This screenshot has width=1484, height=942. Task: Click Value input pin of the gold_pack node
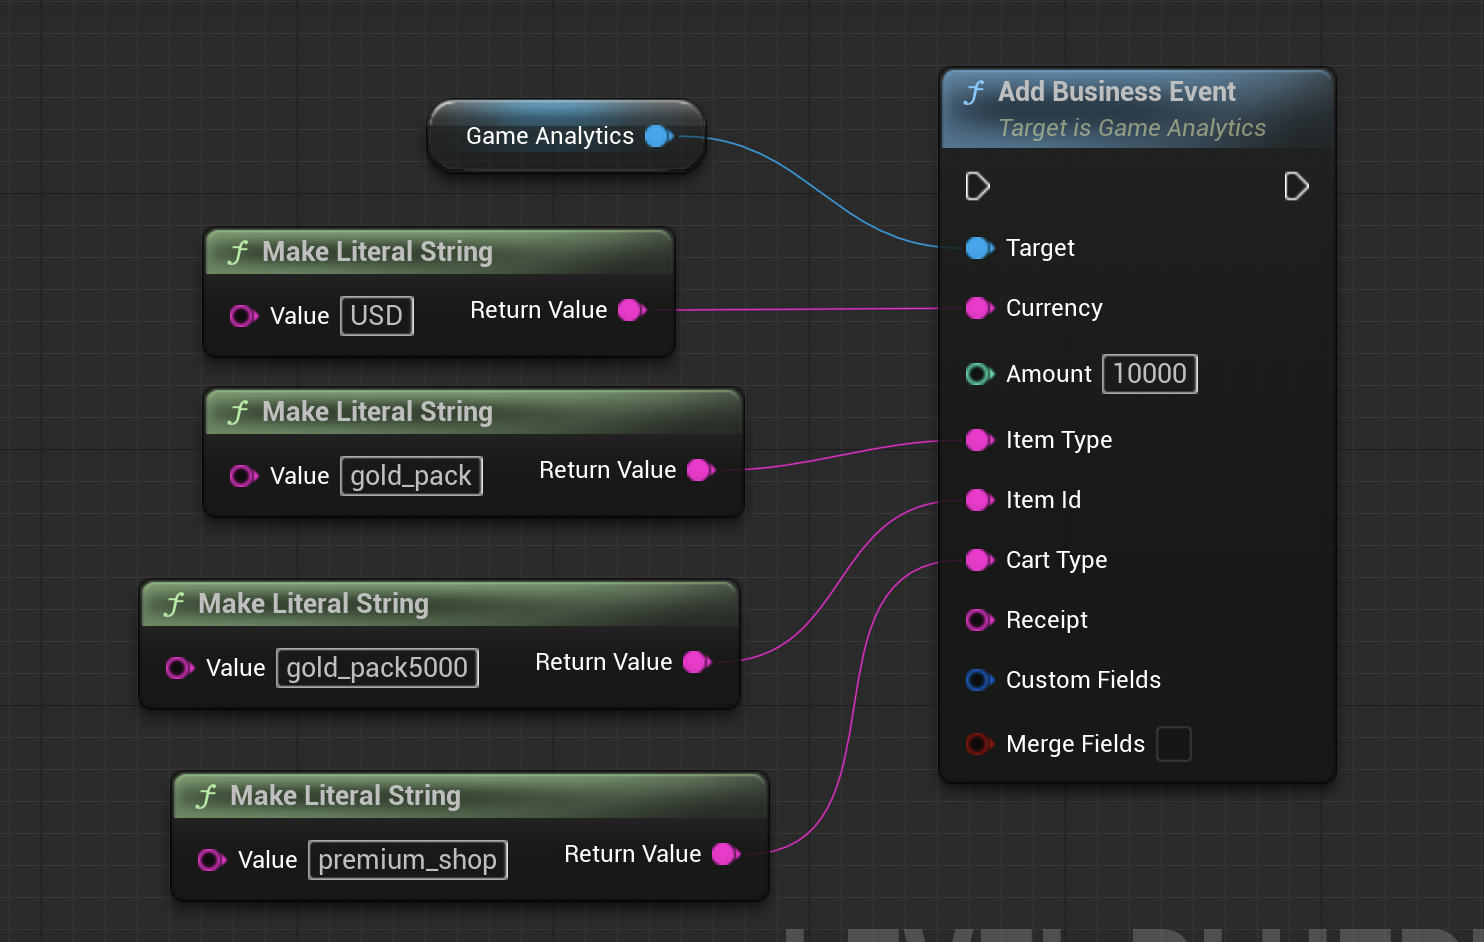[243, 476]
